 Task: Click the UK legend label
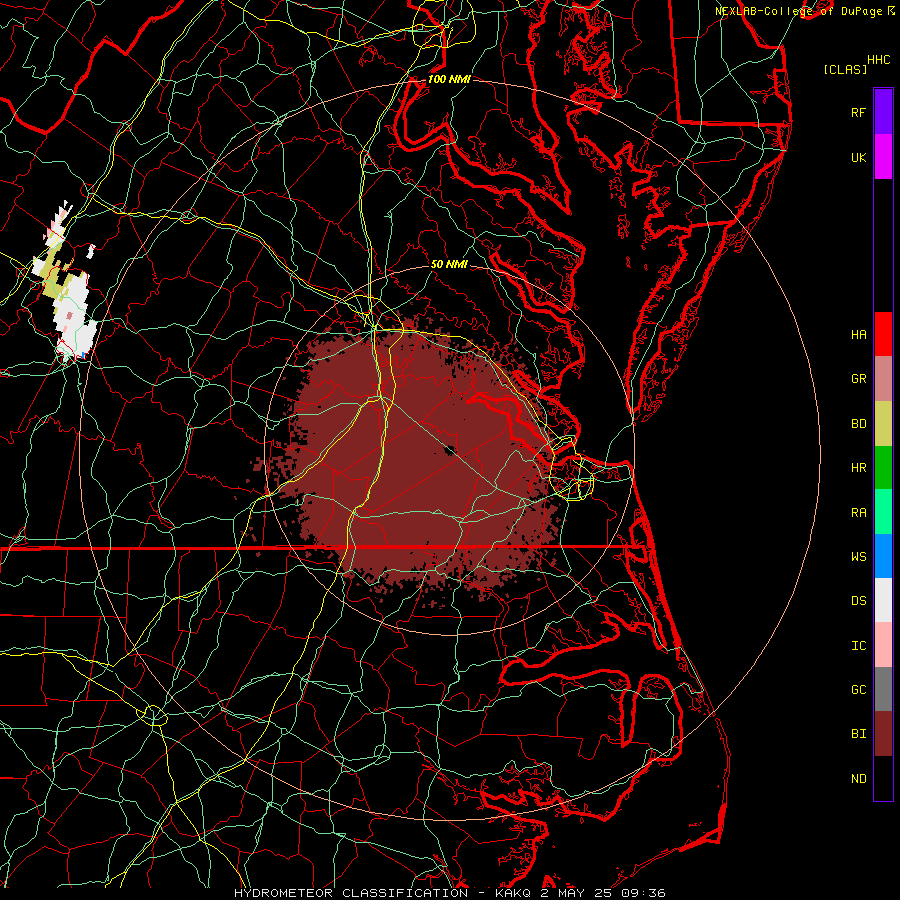[858, 157]
